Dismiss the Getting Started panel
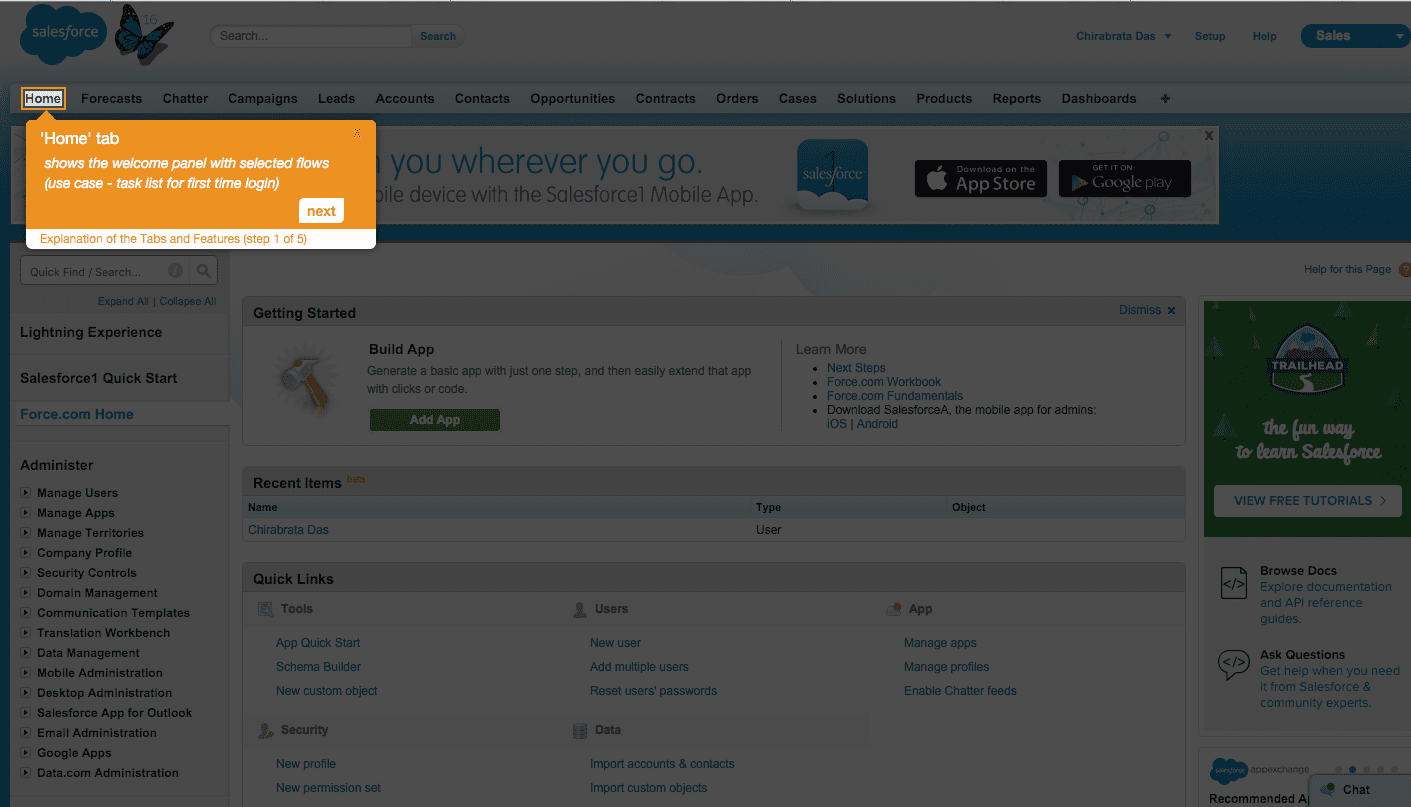The height and width of the screenshot is (807, 1411). click(x=1147, y=310)
